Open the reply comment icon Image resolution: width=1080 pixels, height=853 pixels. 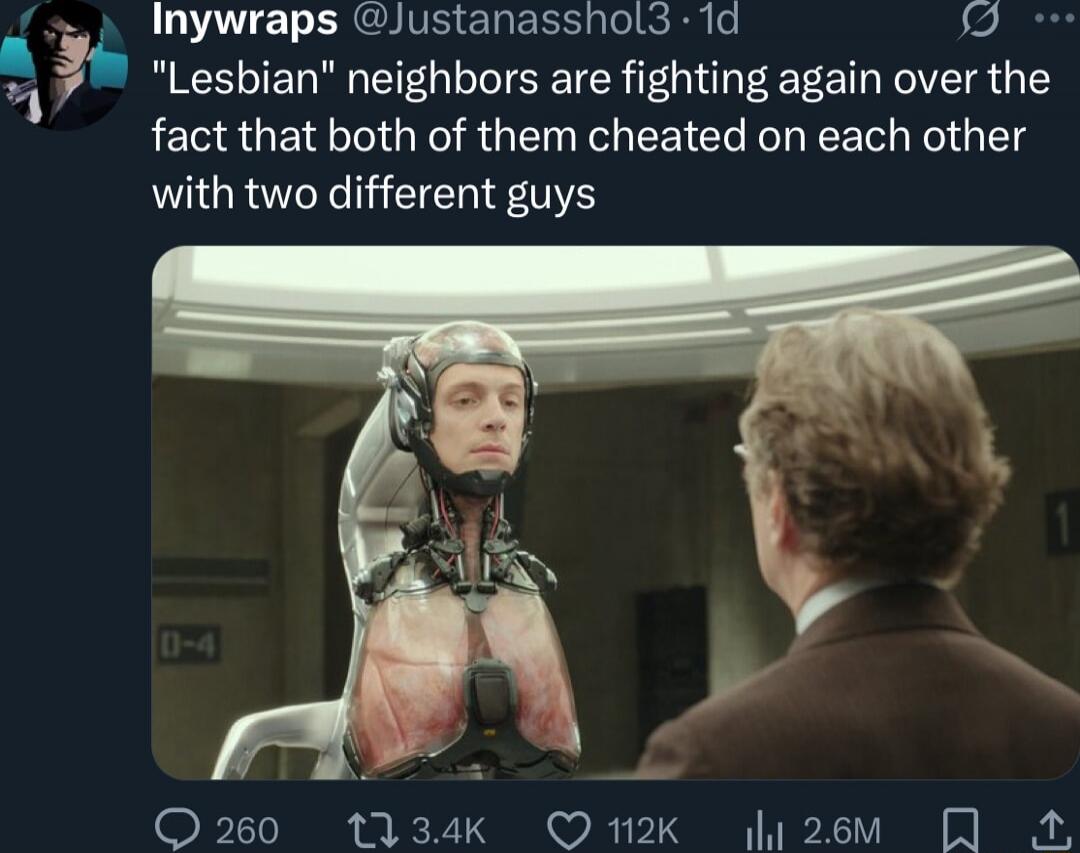pyautogui.click(x=176, y=830)
